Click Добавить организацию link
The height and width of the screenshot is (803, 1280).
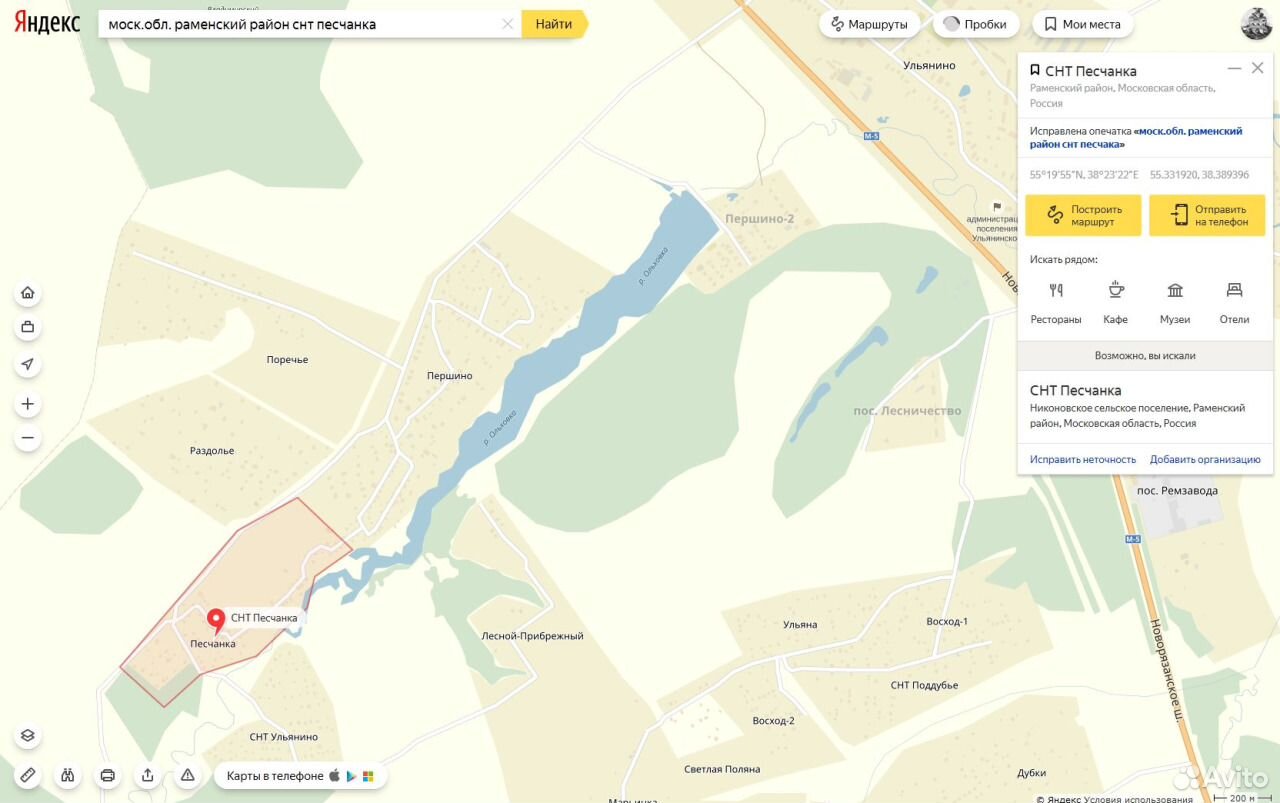(1205, 460)
